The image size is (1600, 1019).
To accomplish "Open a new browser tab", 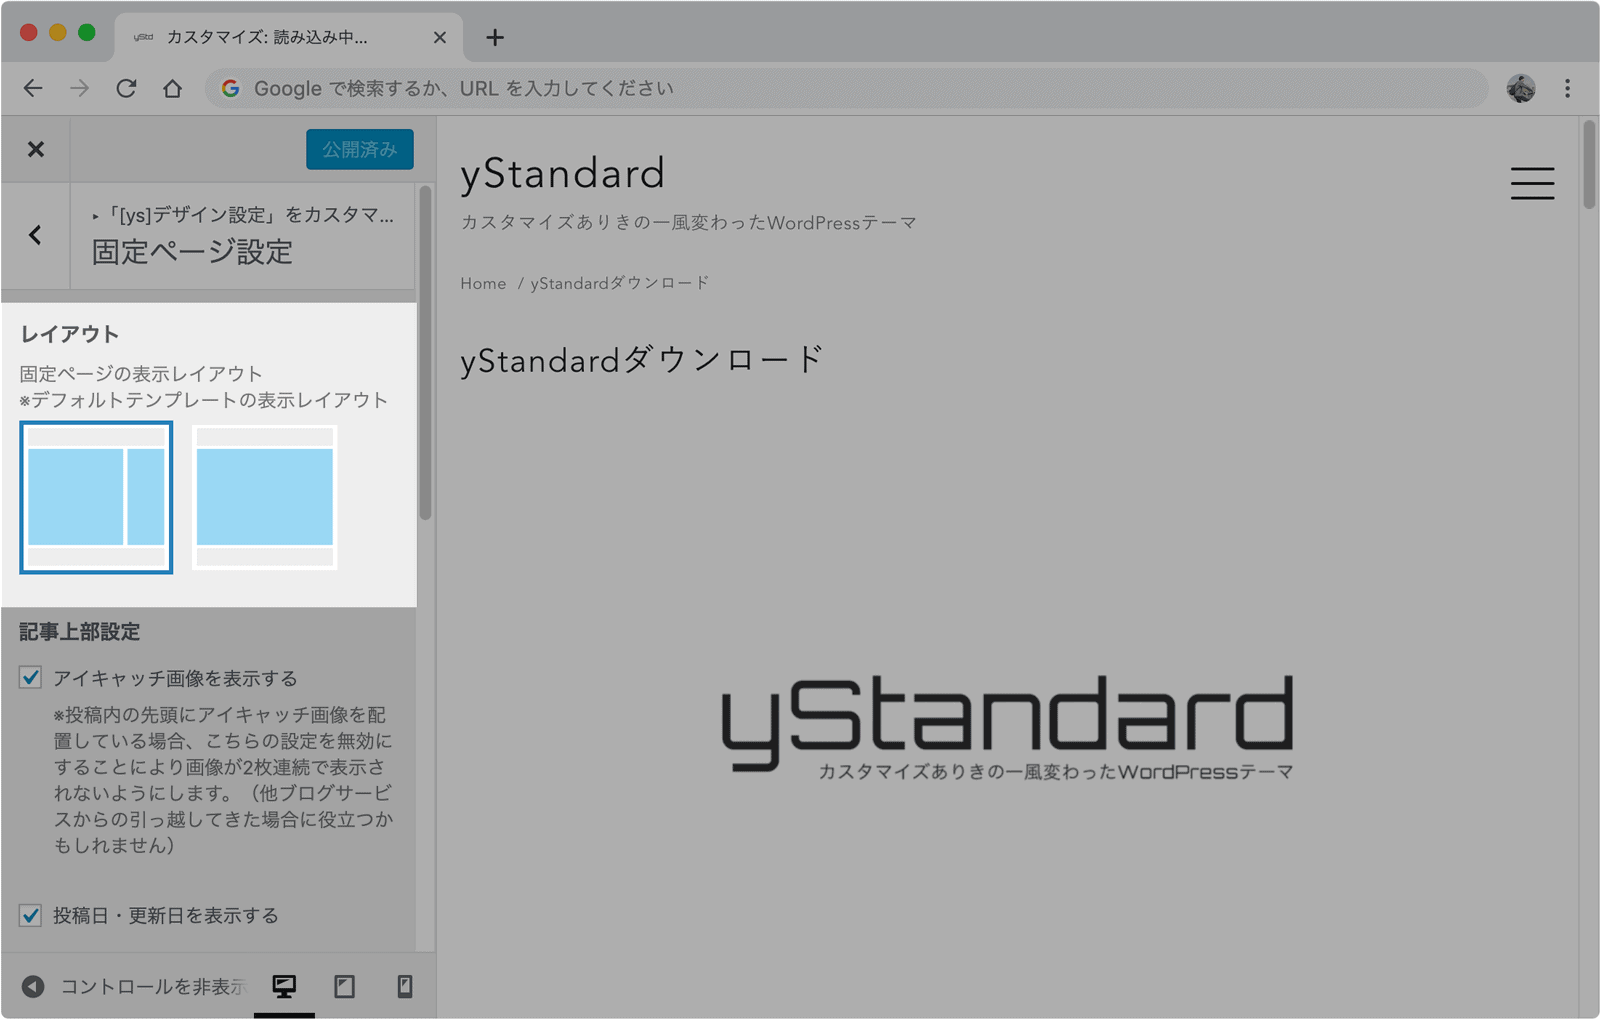I will click(494, 37).
